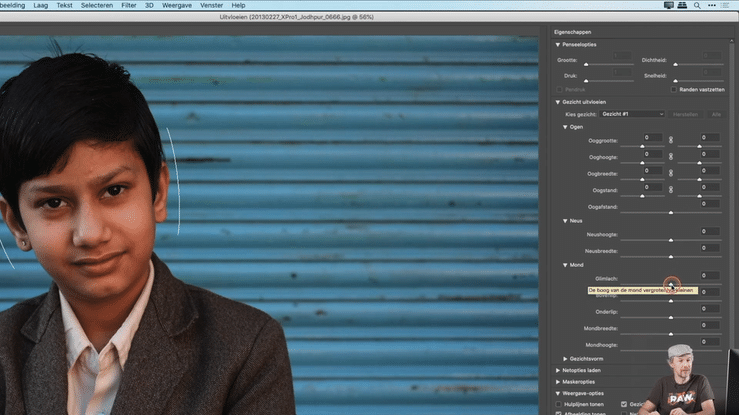Click the Snelheid slider handle
This screenshot has width=739, height=415.
tap(675, 81)
